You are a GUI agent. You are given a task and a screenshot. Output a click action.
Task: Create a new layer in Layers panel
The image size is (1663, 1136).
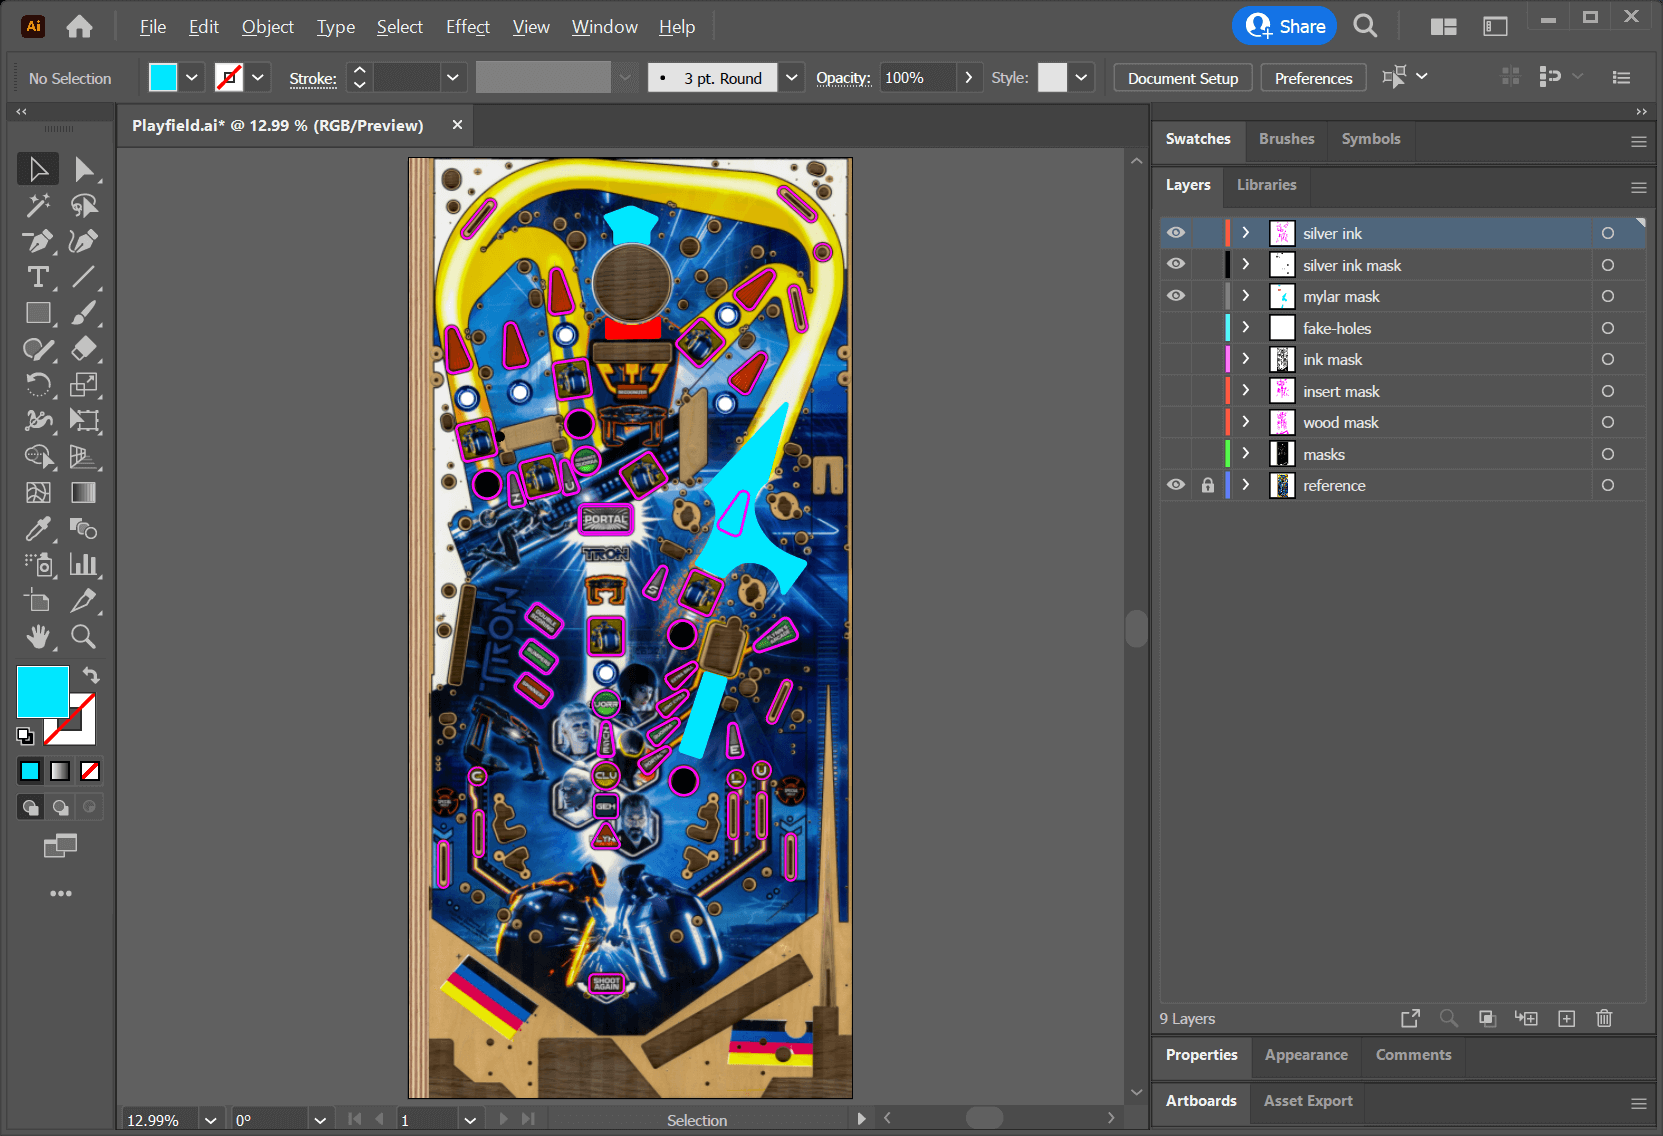point(1567,1018)
